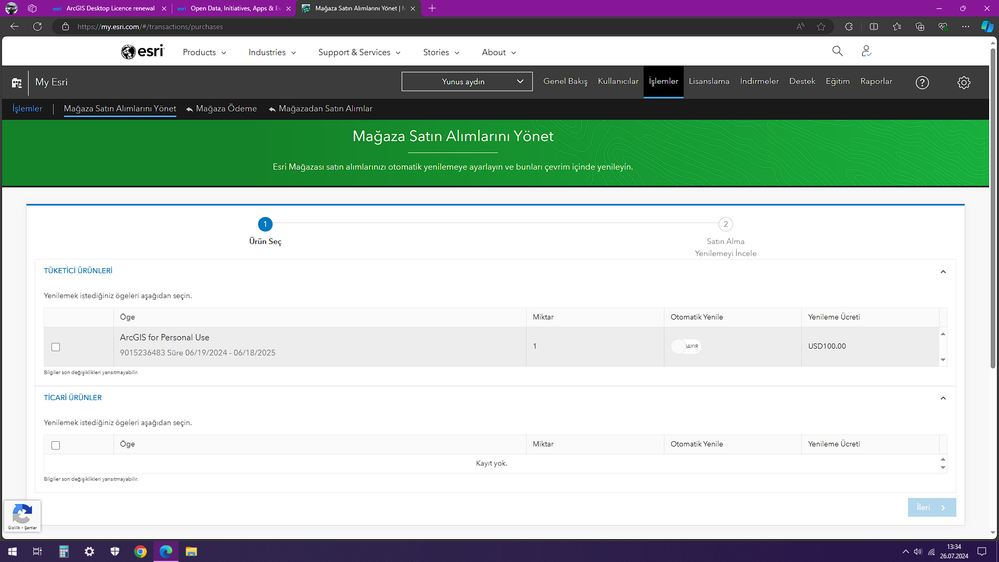The width and height of the screenshot is (999, 562).
Task: Open Chrome from the taskbar
Action: pos(140,551)
